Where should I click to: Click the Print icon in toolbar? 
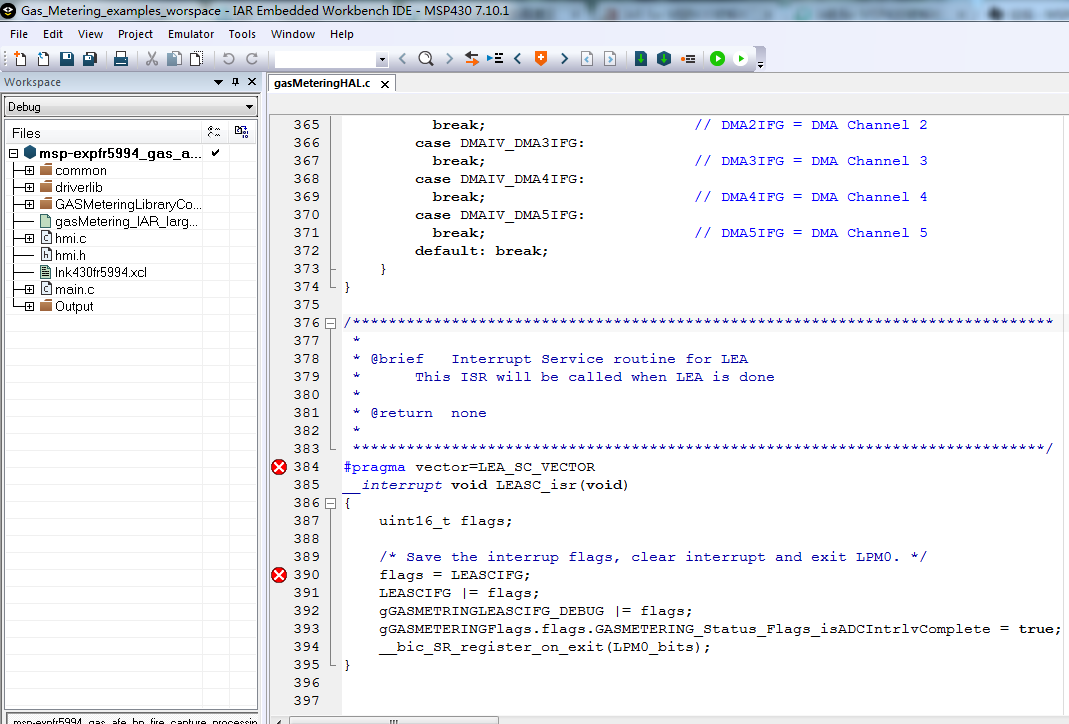click(121, 59)
